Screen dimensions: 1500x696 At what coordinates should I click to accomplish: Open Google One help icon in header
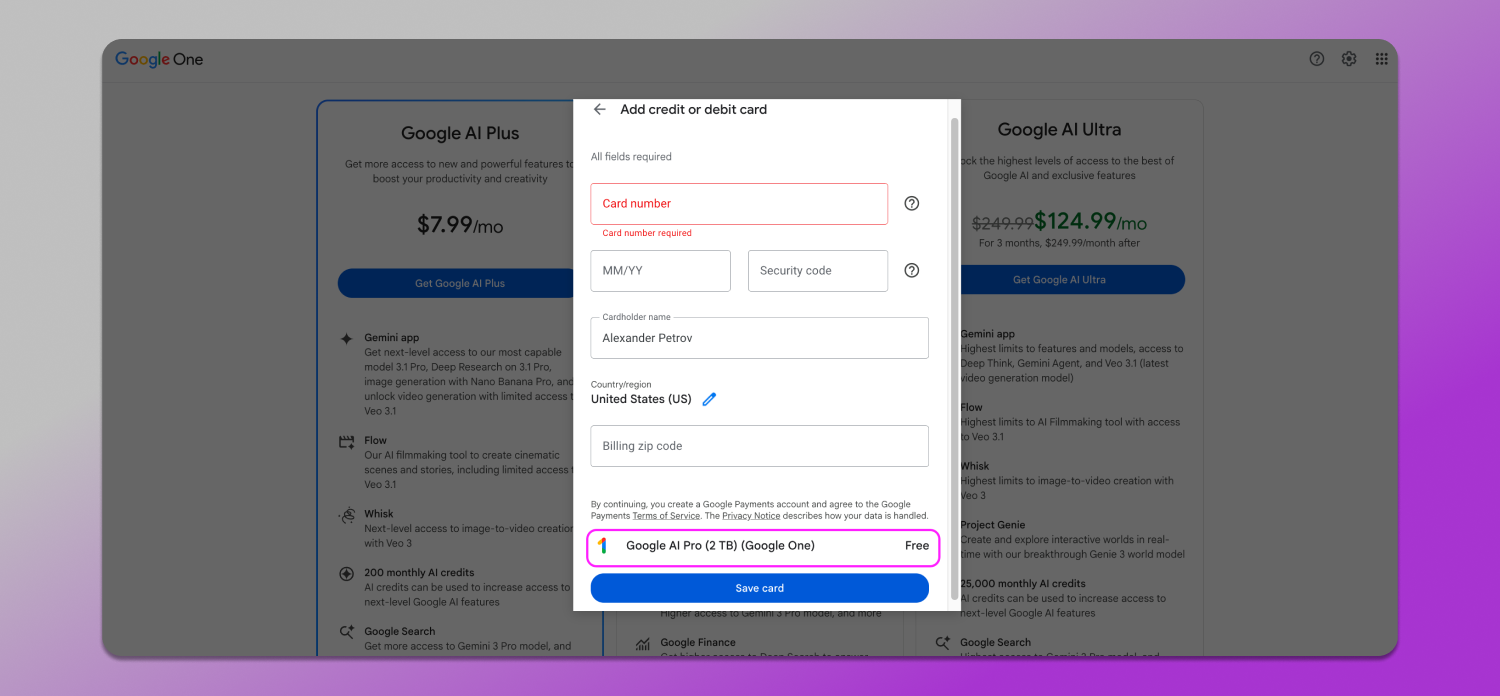tap(1316, 59)
